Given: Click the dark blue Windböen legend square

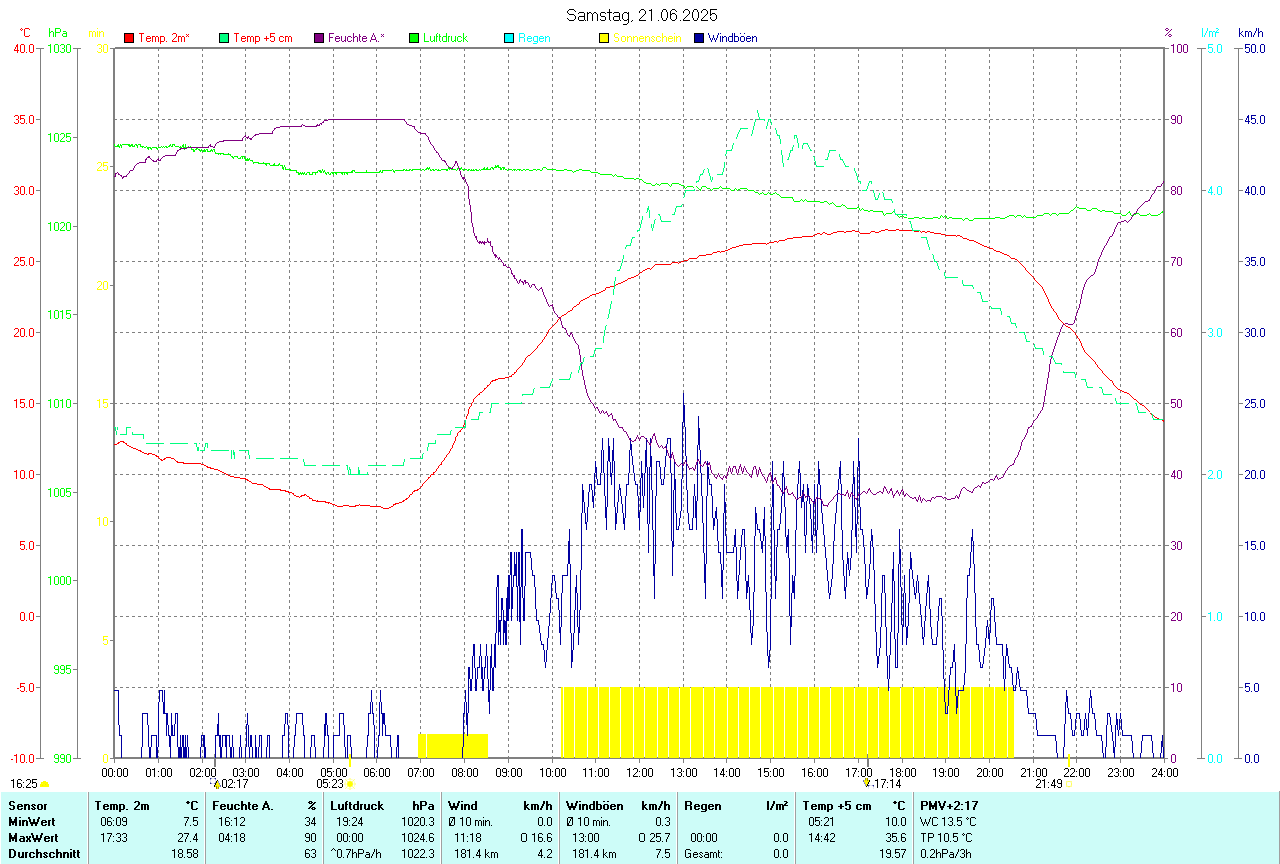Looking at the screenshot, I should (699, 38).
